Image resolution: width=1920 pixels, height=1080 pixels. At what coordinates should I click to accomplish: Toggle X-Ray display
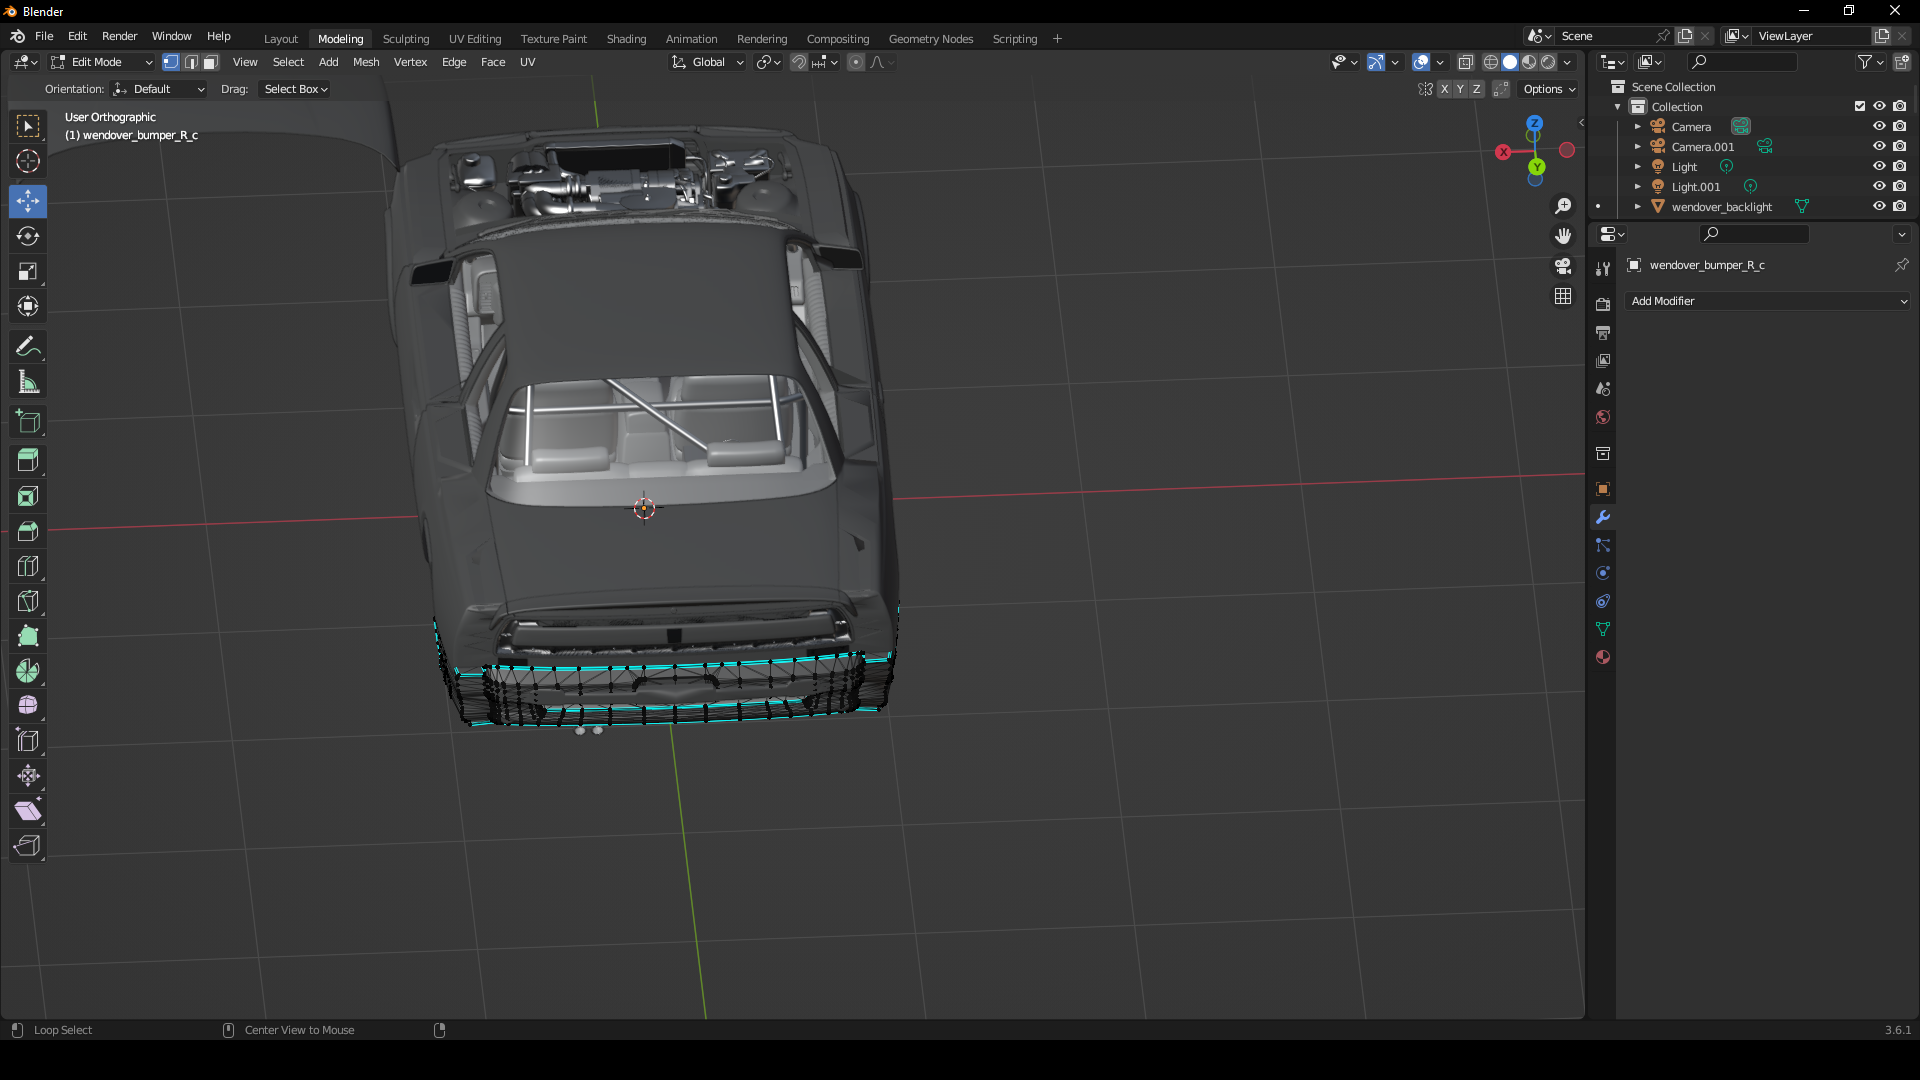[x=1466, y=62]
